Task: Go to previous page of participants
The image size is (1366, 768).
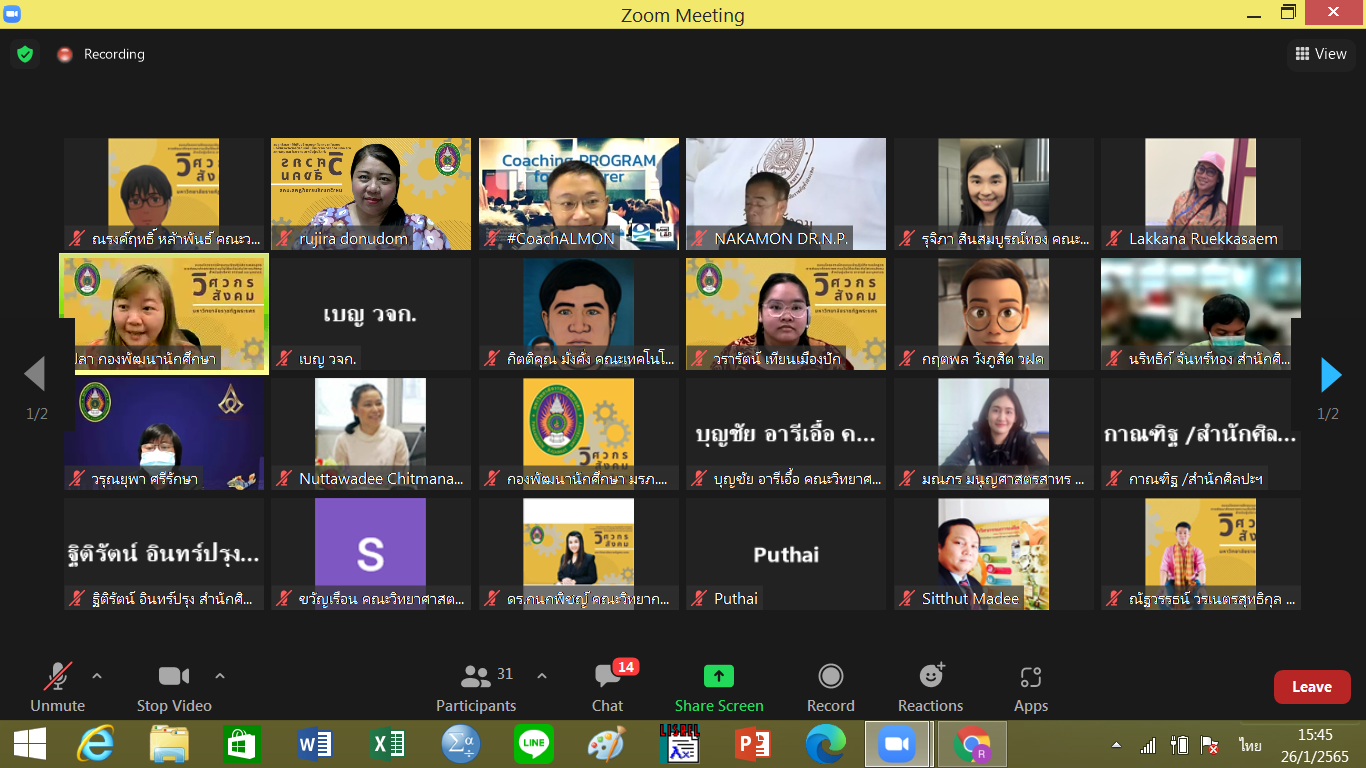Action: point(35,375)
